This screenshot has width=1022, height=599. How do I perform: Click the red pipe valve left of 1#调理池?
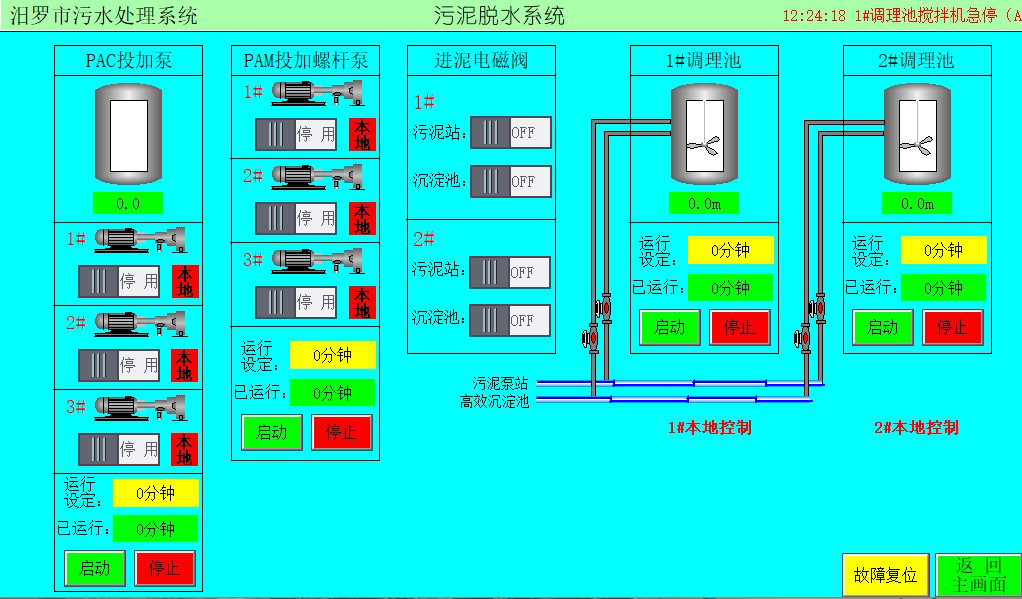590,338
